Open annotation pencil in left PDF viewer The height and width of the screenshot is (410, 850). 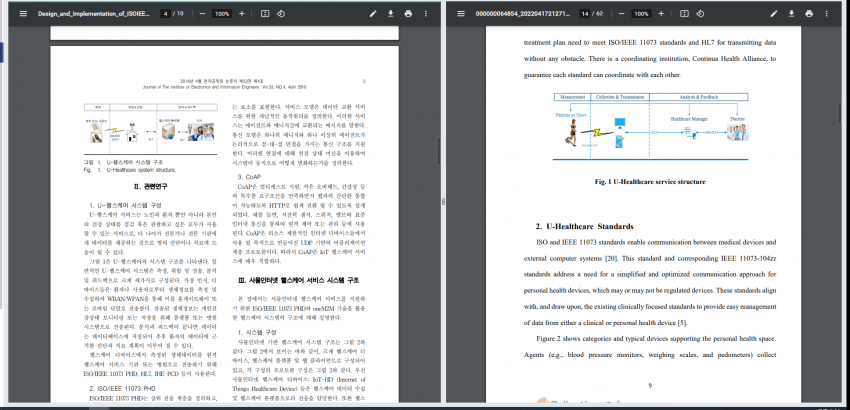coord(373,14)
